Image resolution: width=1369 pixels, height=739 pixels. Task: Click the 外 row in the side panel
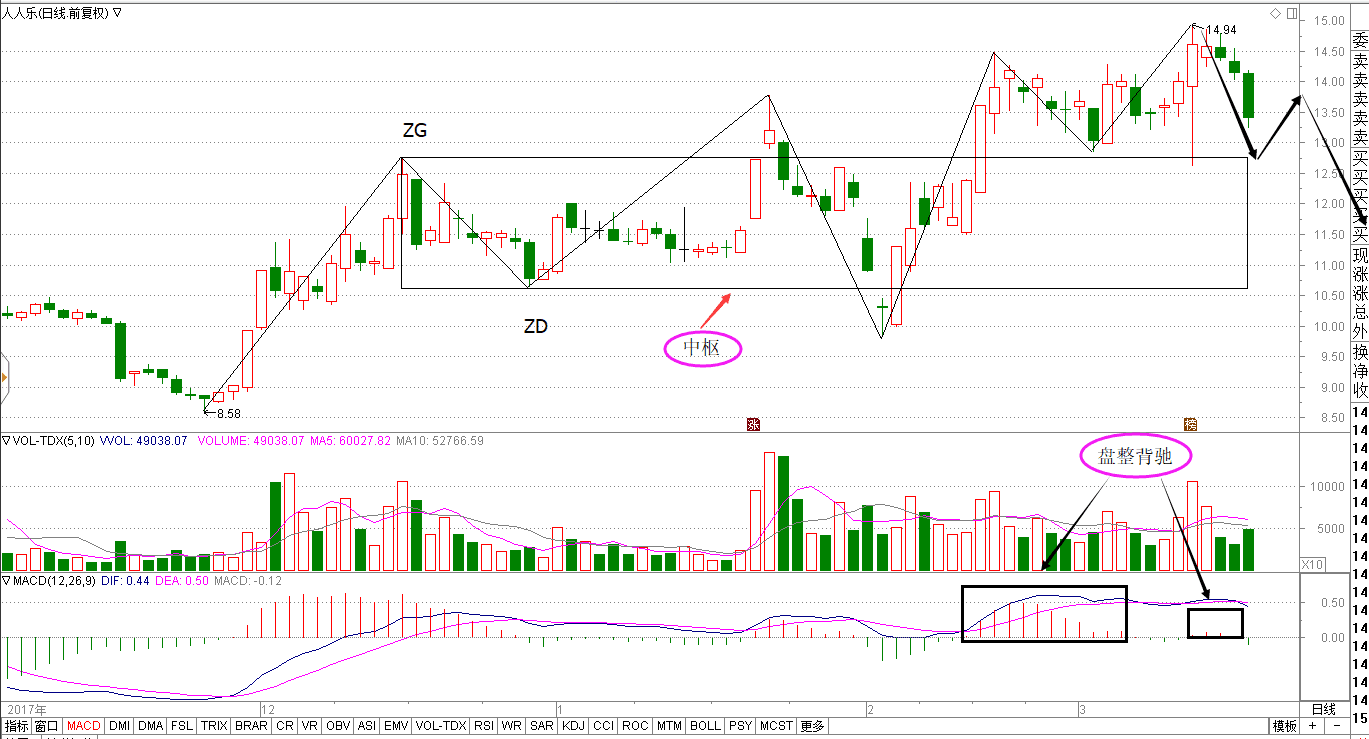(x=1360, y=330)
